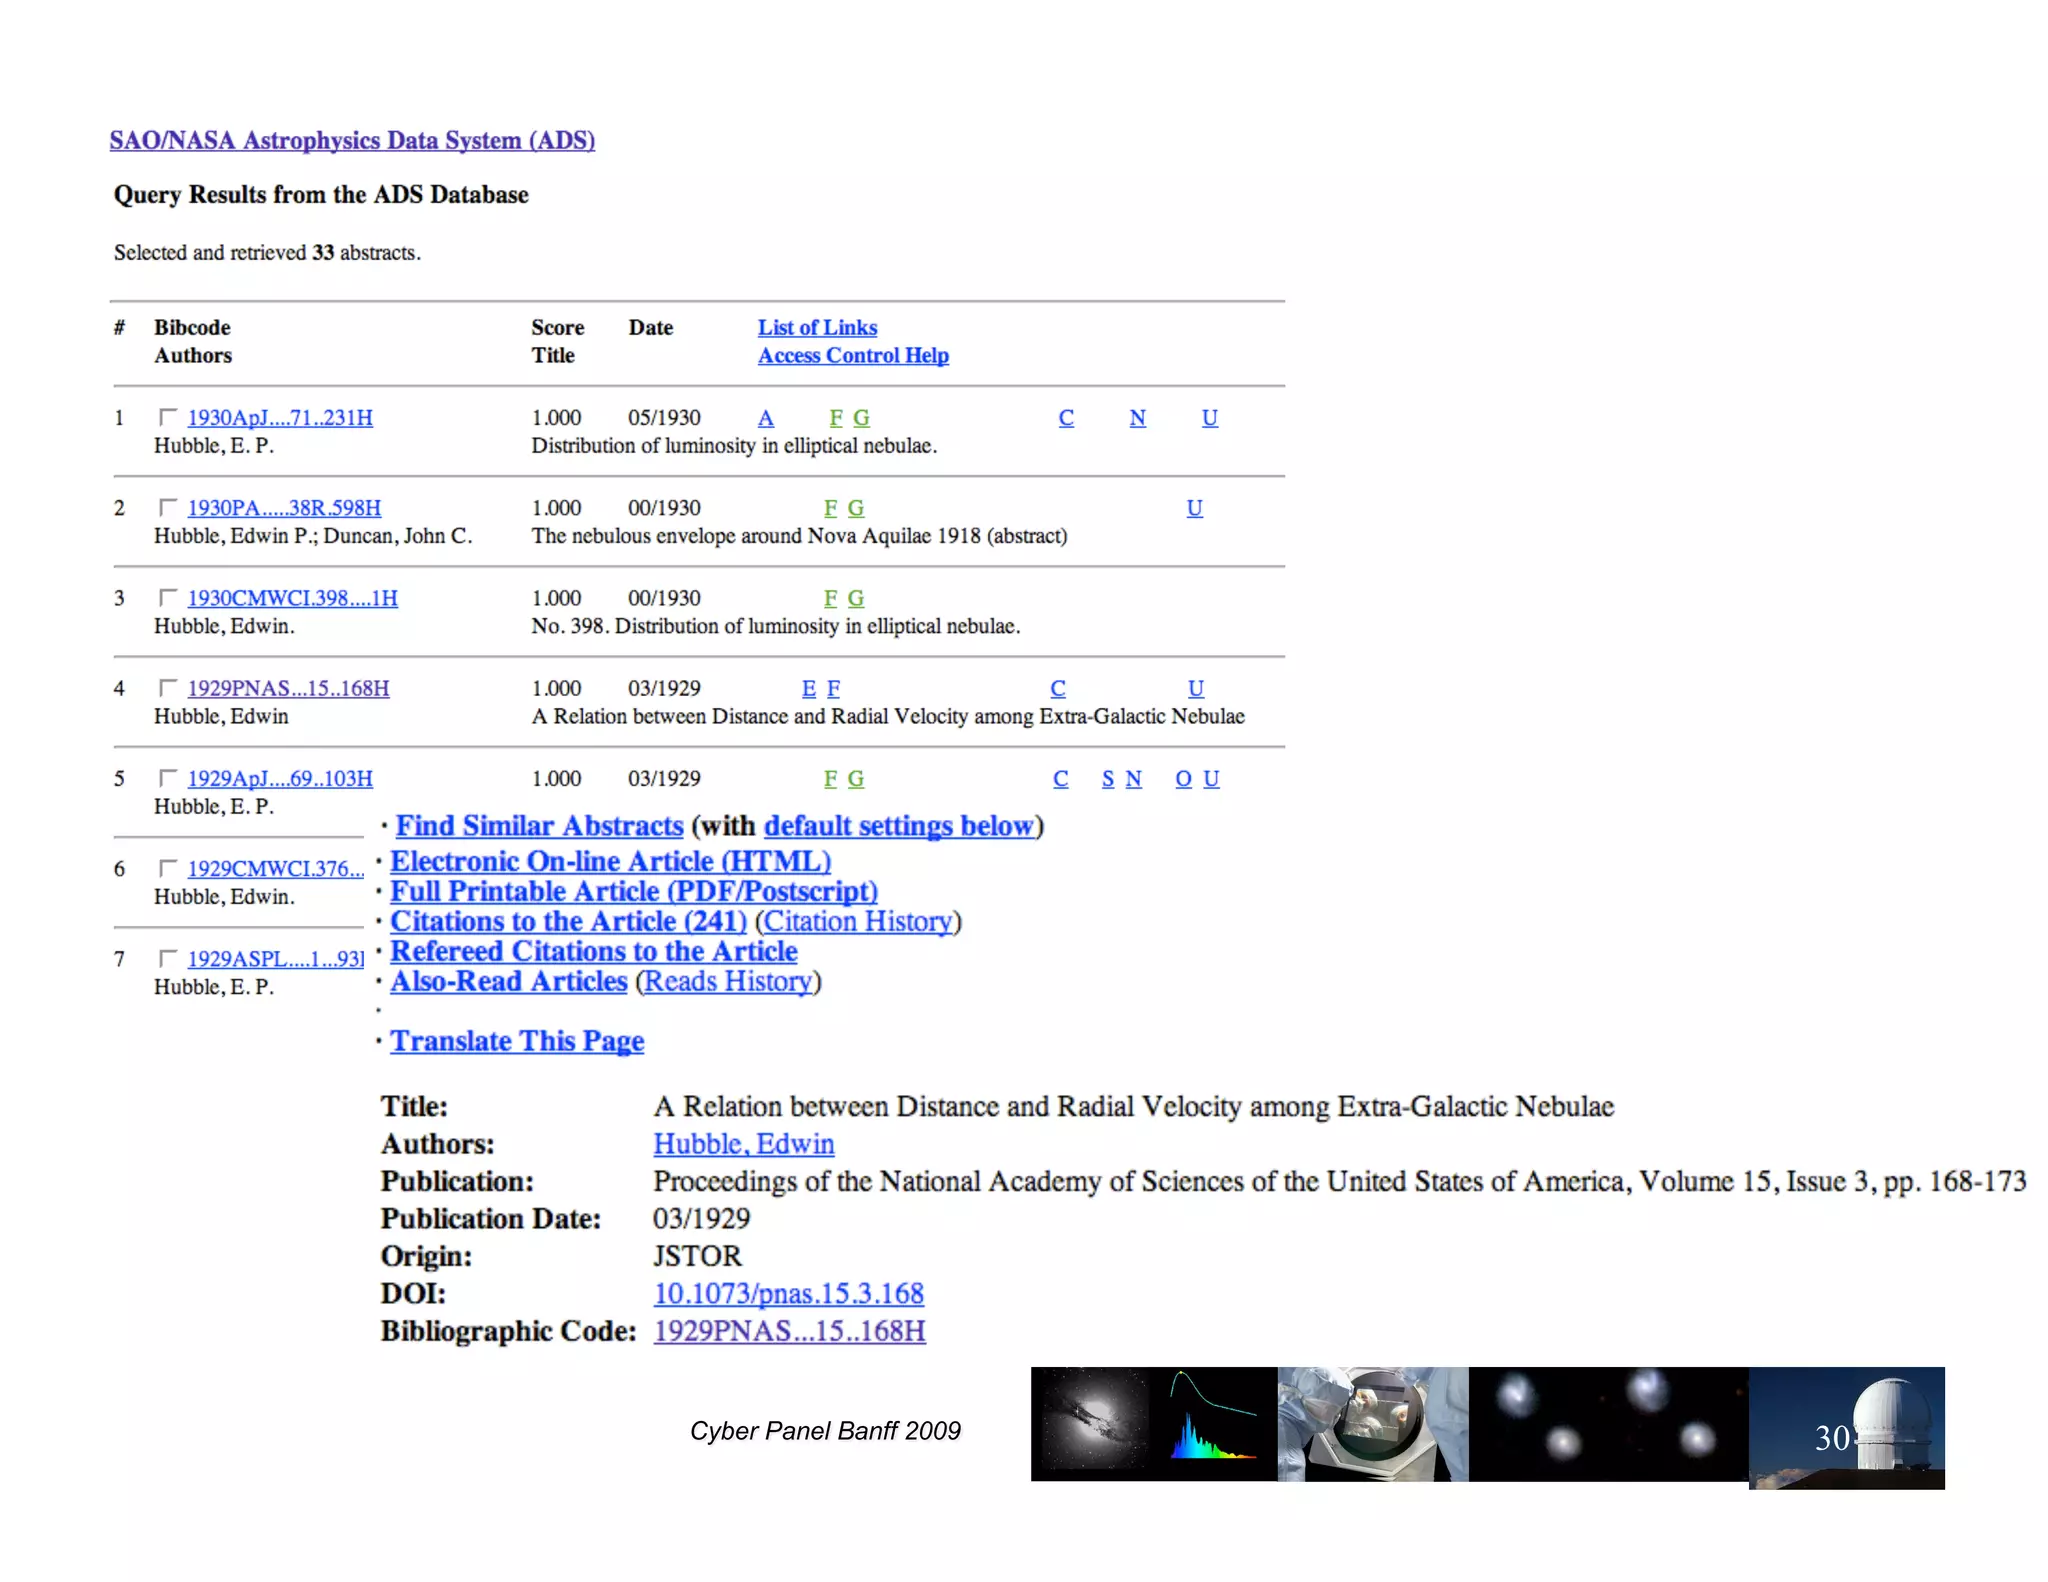Viewport: 2048px width, 1582px height.
Task: Click the O link in row 5
Action: tap(1183, 778)
